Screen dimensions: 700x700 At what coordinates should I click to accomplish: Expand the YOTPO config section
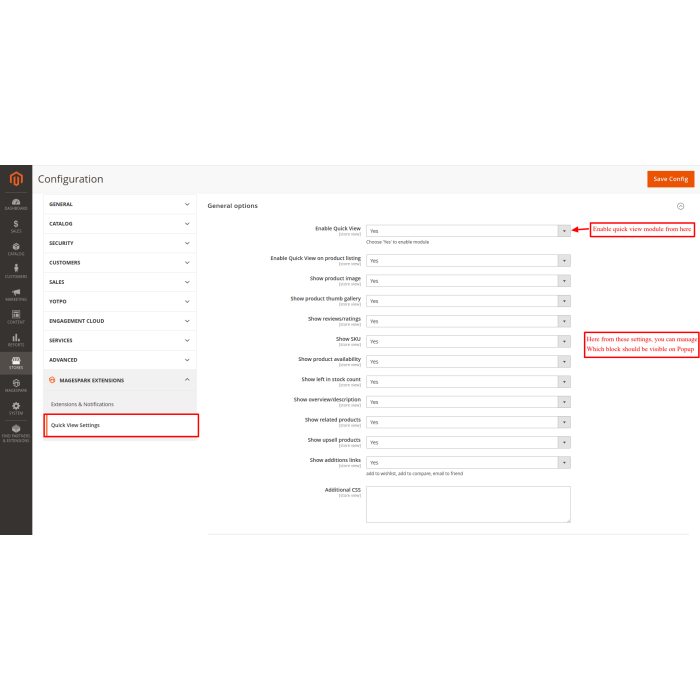pos(120,301)
